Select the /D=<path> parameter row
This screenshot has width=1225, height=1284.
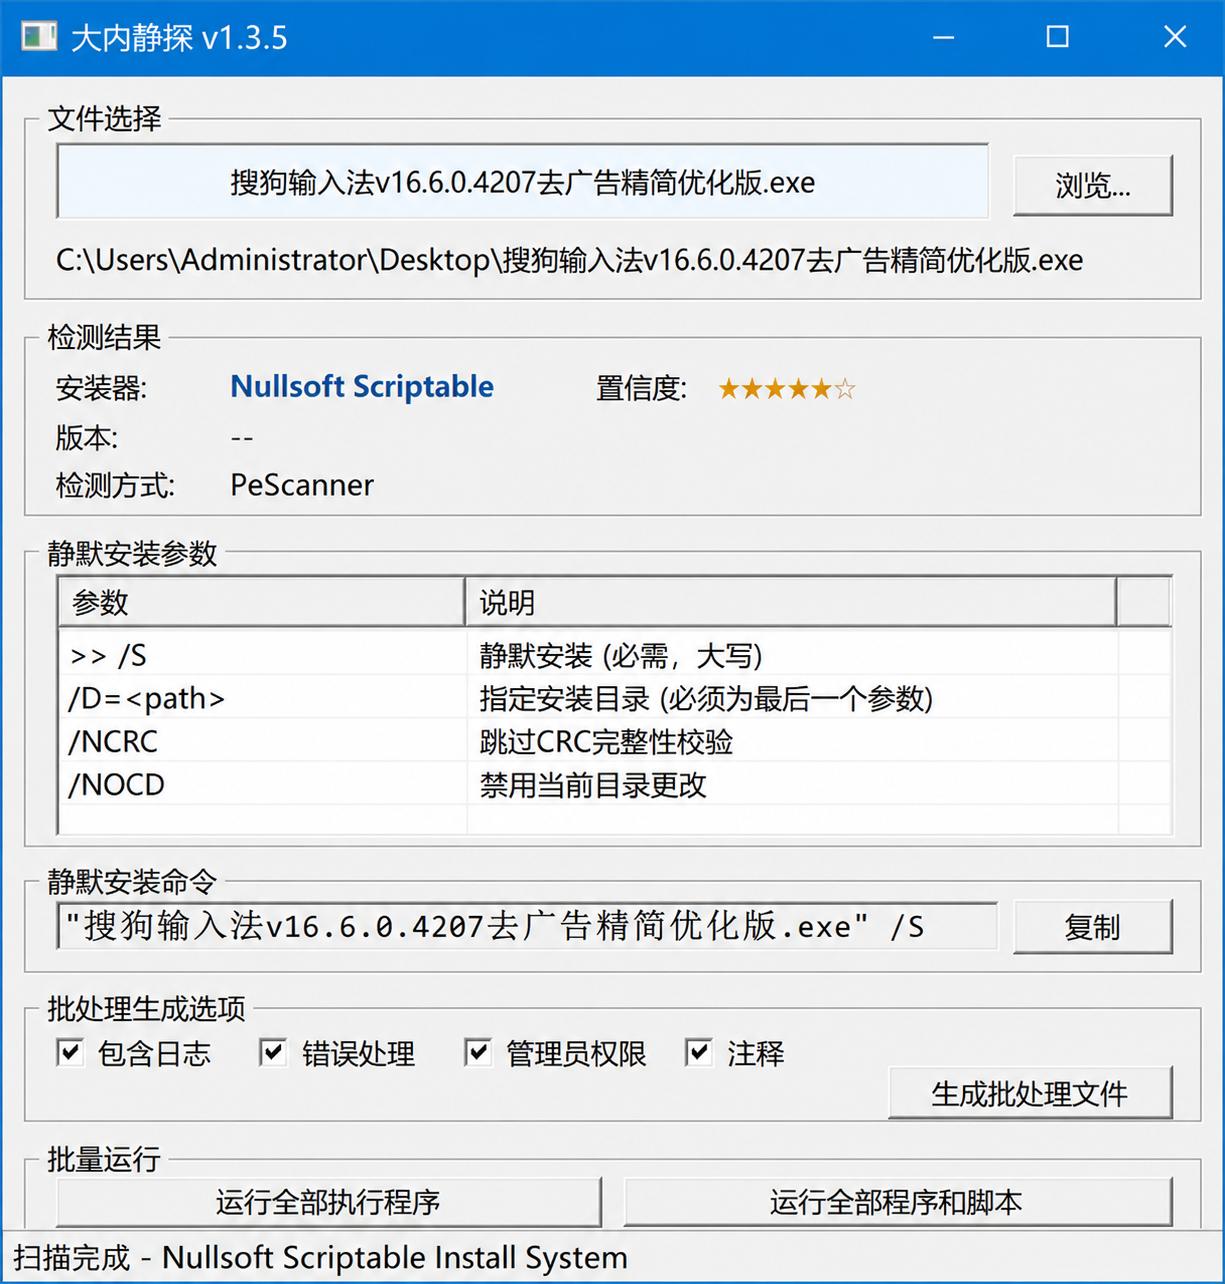(x=614, y=698)
